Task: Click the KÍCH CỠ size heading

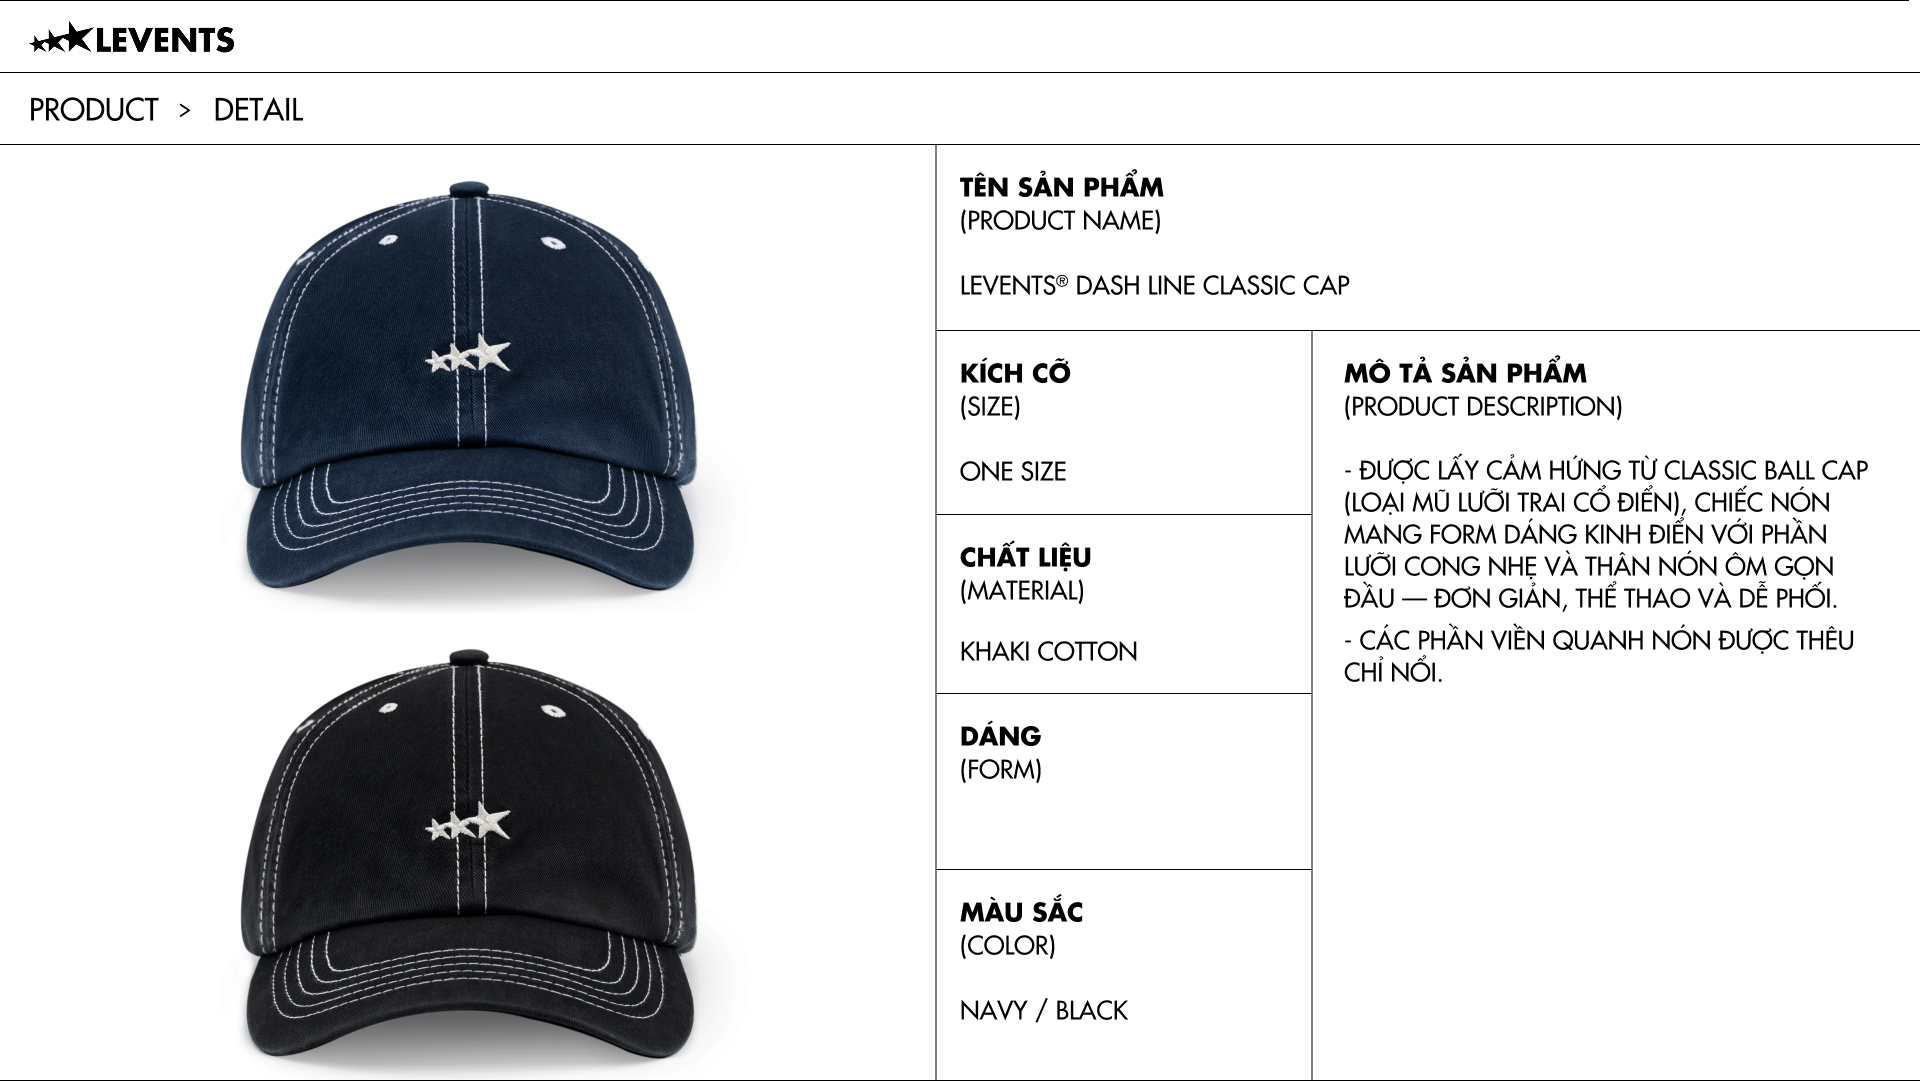Action: (x=1015, y=373)
